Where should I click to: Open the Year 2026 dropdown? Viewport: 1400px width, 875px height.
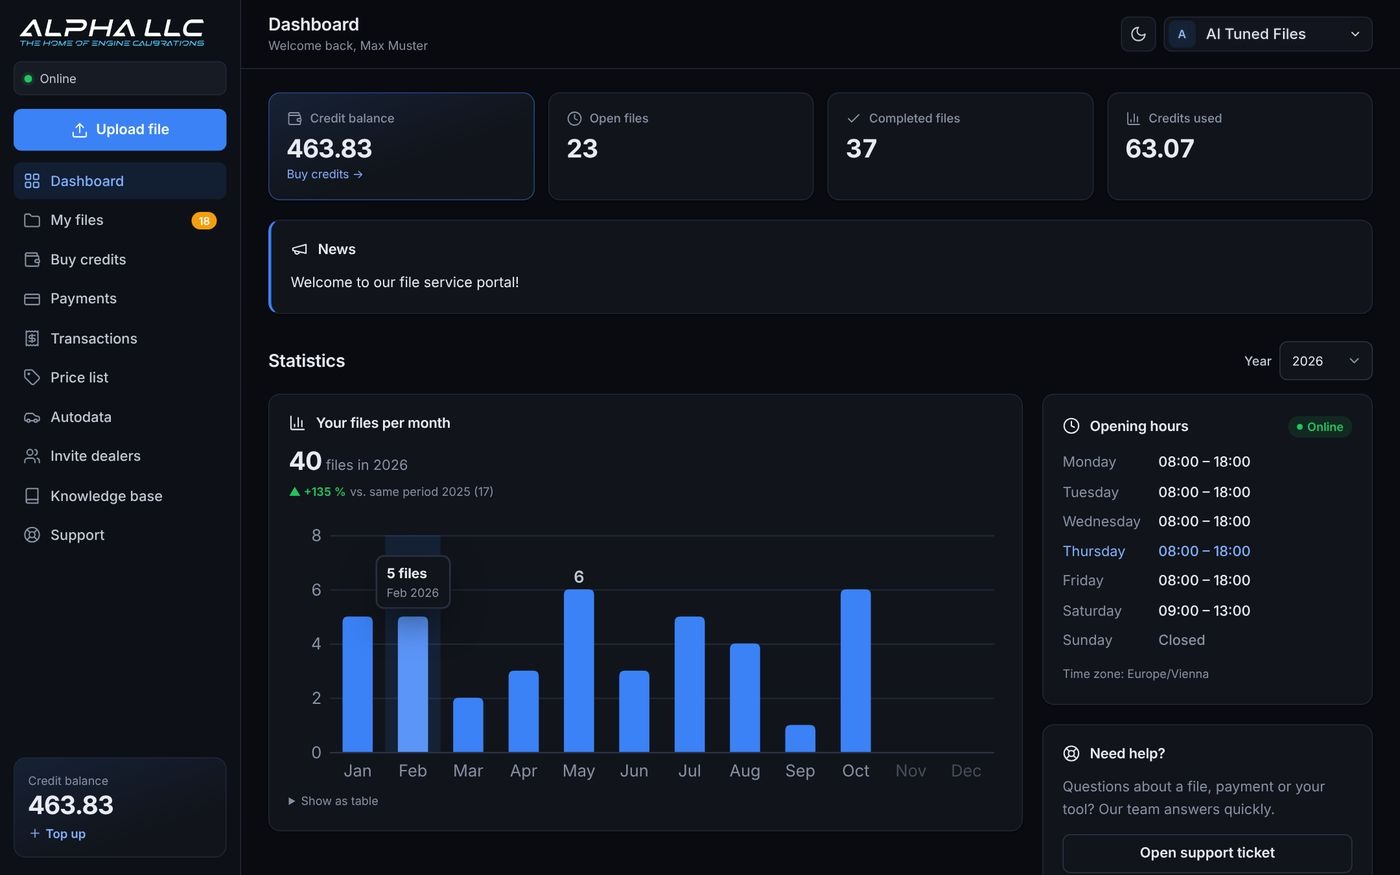pyautogui.click(x=1325, y=361)
